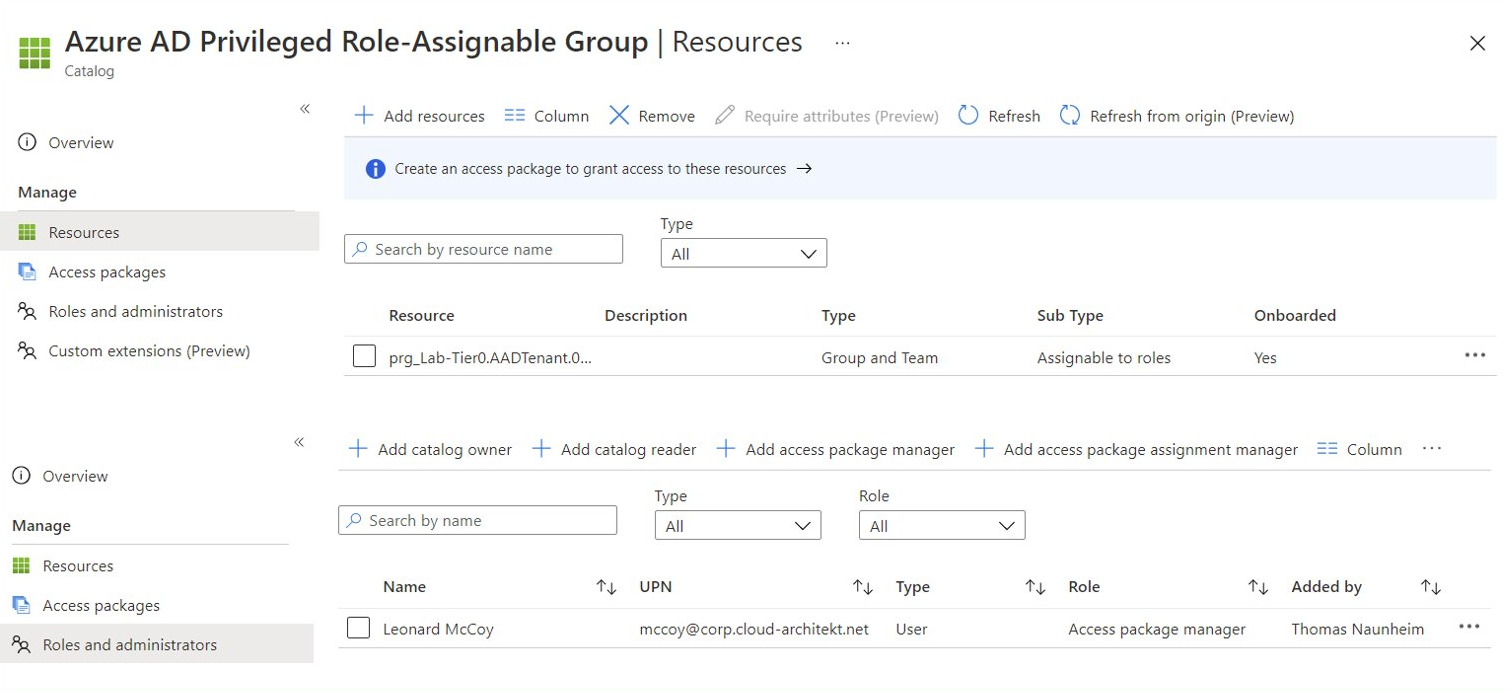The height and width of the screenshot is (693, 1511).
Task: Click Refresh in the resources toolbar
Action: click(999, 116)
